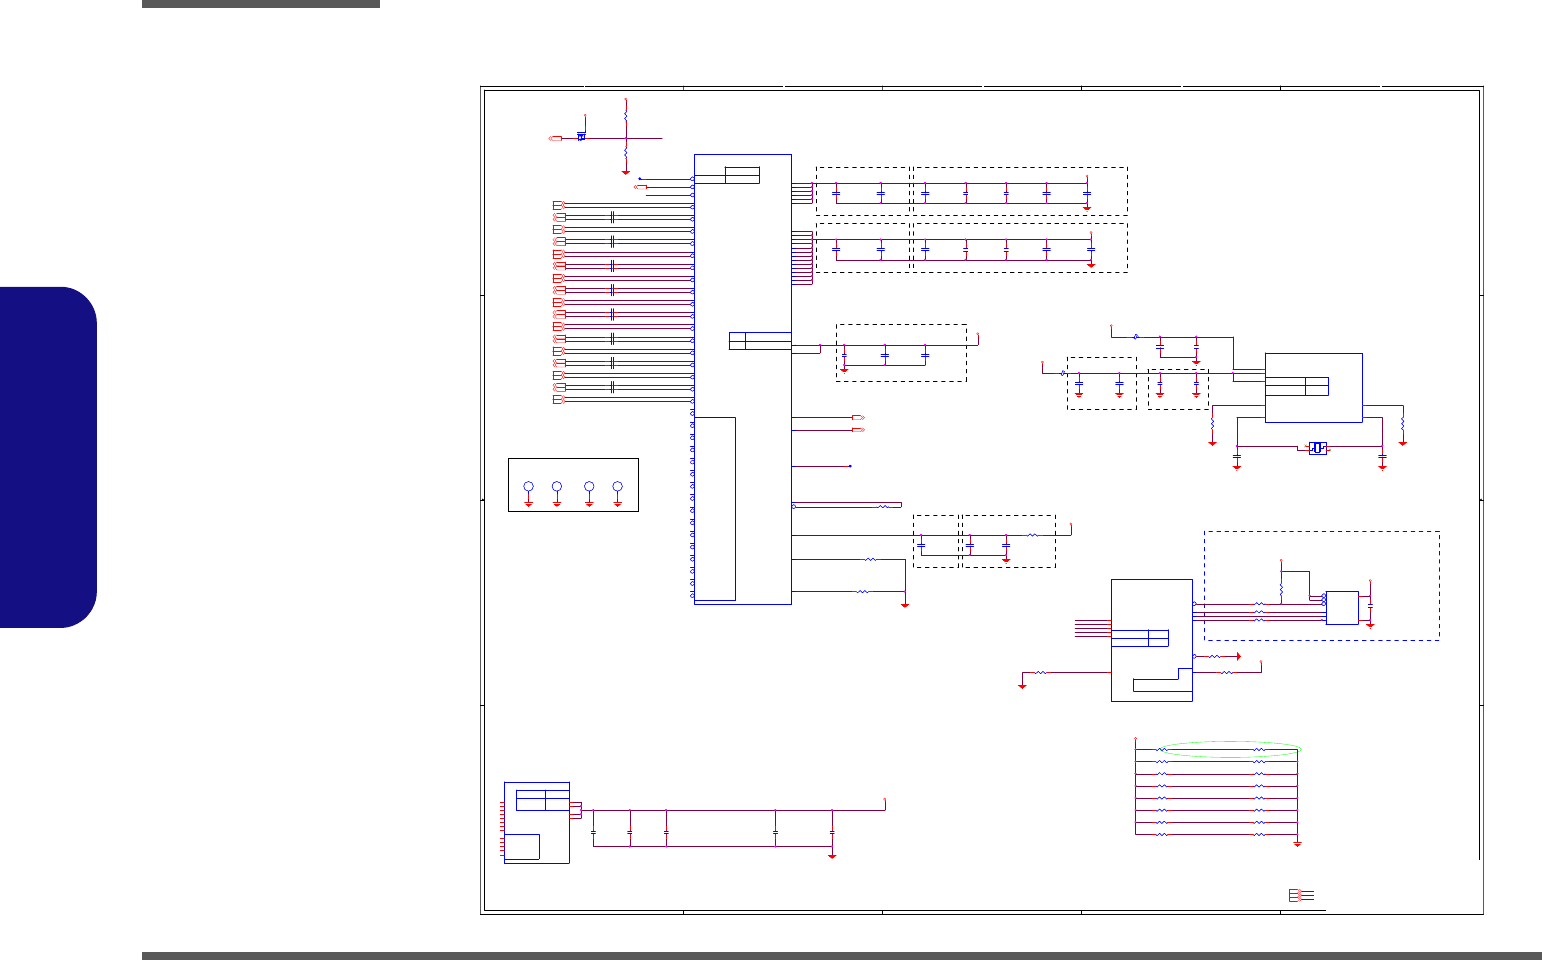Click the IC block connected to the crystal
The width and height of the screenshot is (1542, 960).
(1313, 387)
